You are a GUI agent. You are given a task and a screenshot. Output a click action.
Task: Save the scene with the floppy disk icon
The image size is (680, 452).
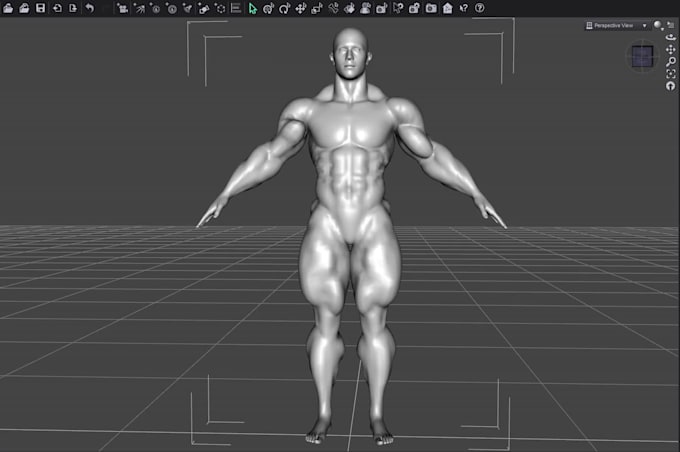point(40,8)
